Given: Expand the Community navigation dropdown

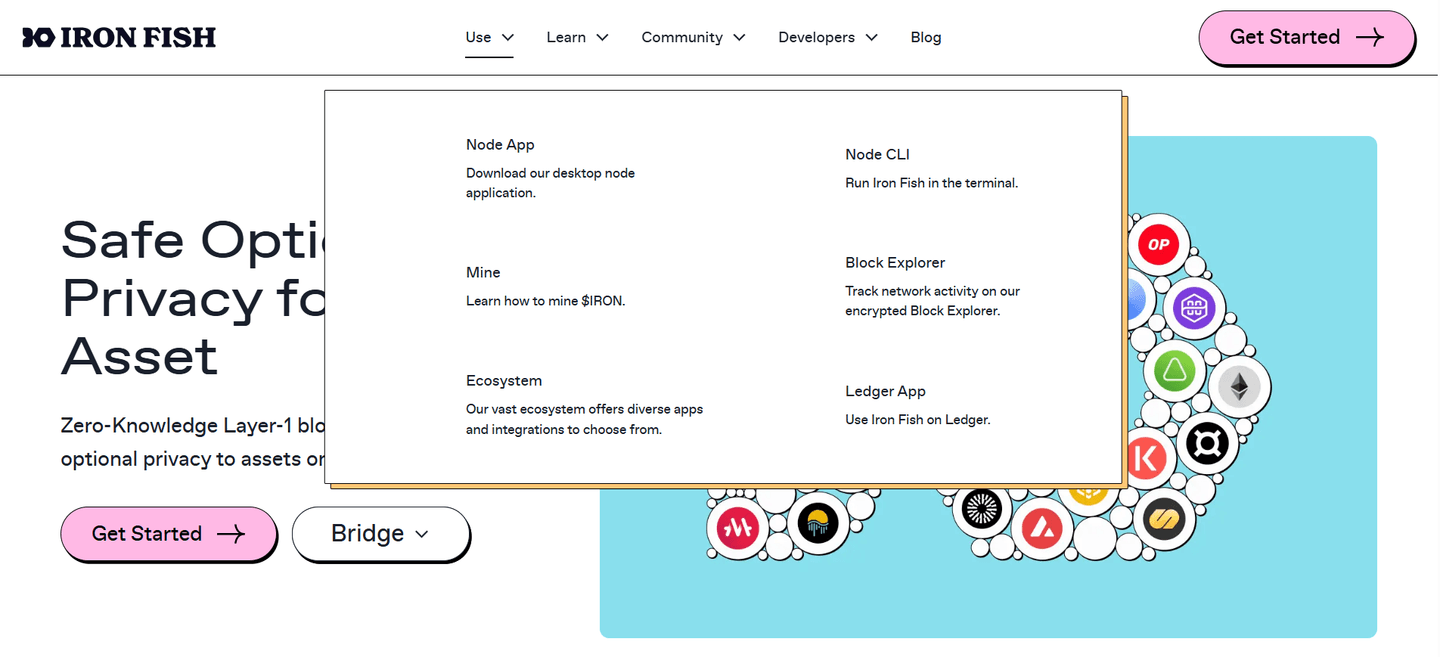Looking at the screenshot, I should click(x=694, y=37).
